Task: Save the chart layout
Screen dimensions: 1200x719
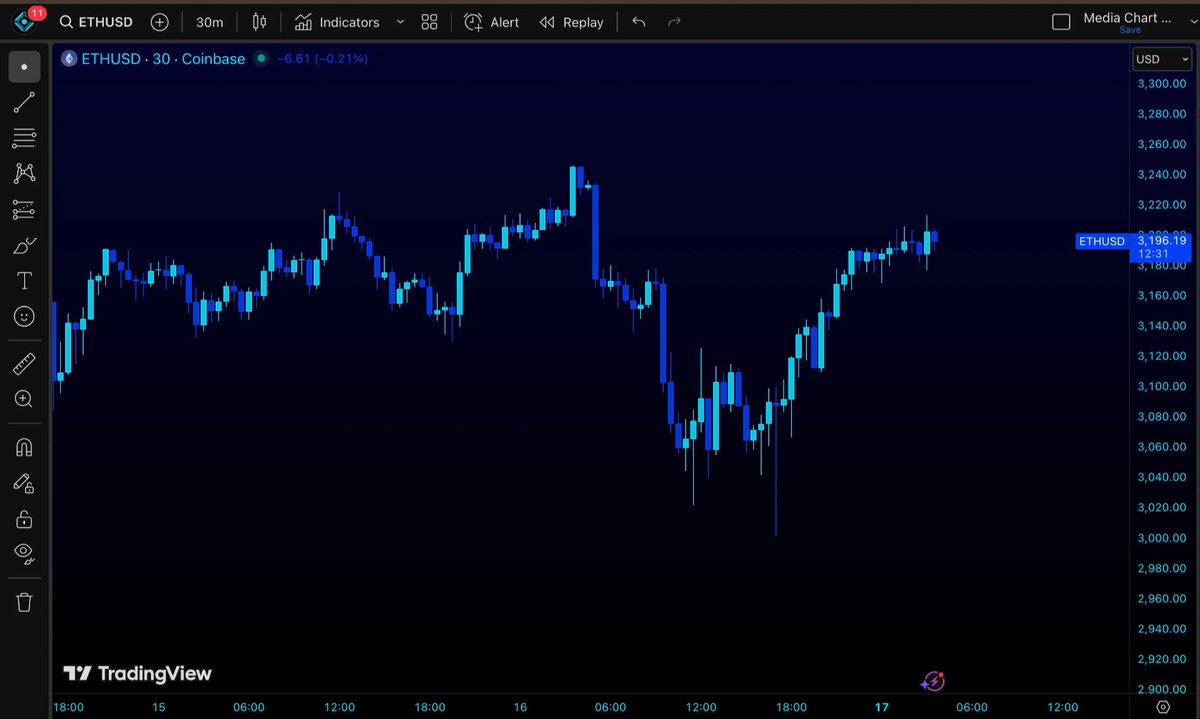Action: click(1129, 30)
